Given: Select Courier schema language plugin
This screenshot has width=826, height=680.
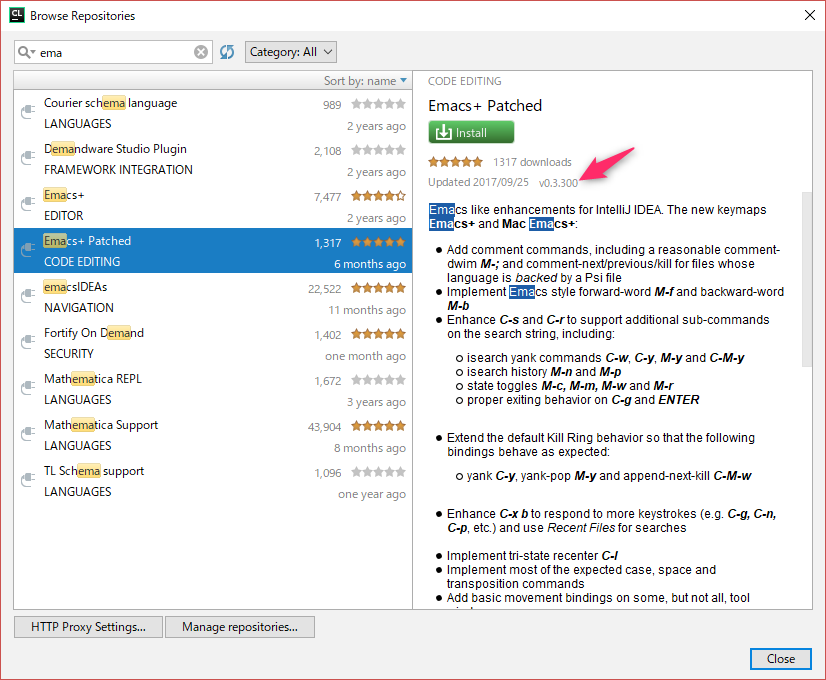Looking at the screenshot, I should (x=213, y=113).
